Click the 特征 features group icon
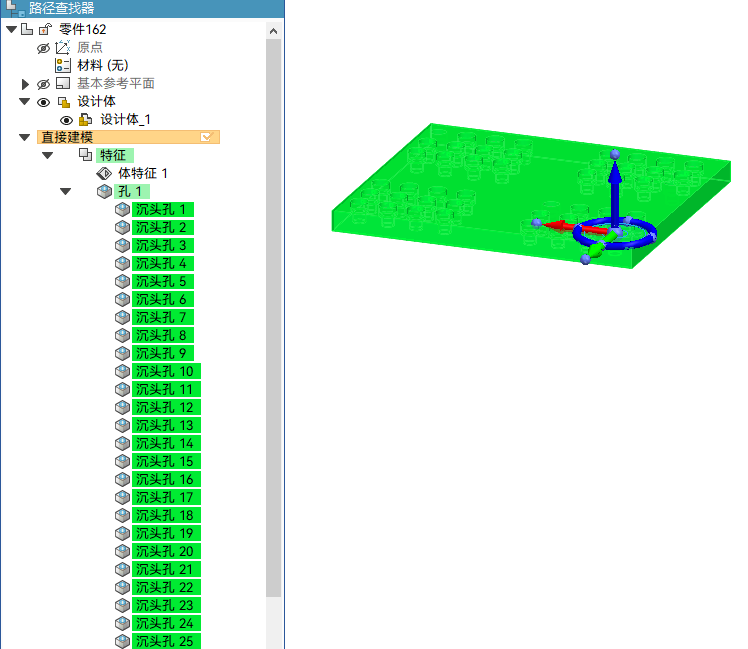The height and width of the screenshot is (649, 748). tap(85, 155)
